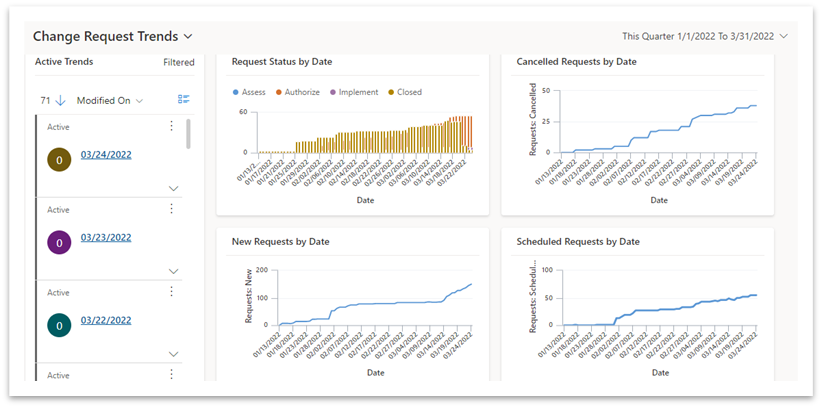The image size is (822, 408).
Task: Open more options for the 03/23/2022 record
Action: [x=171, y=209]
